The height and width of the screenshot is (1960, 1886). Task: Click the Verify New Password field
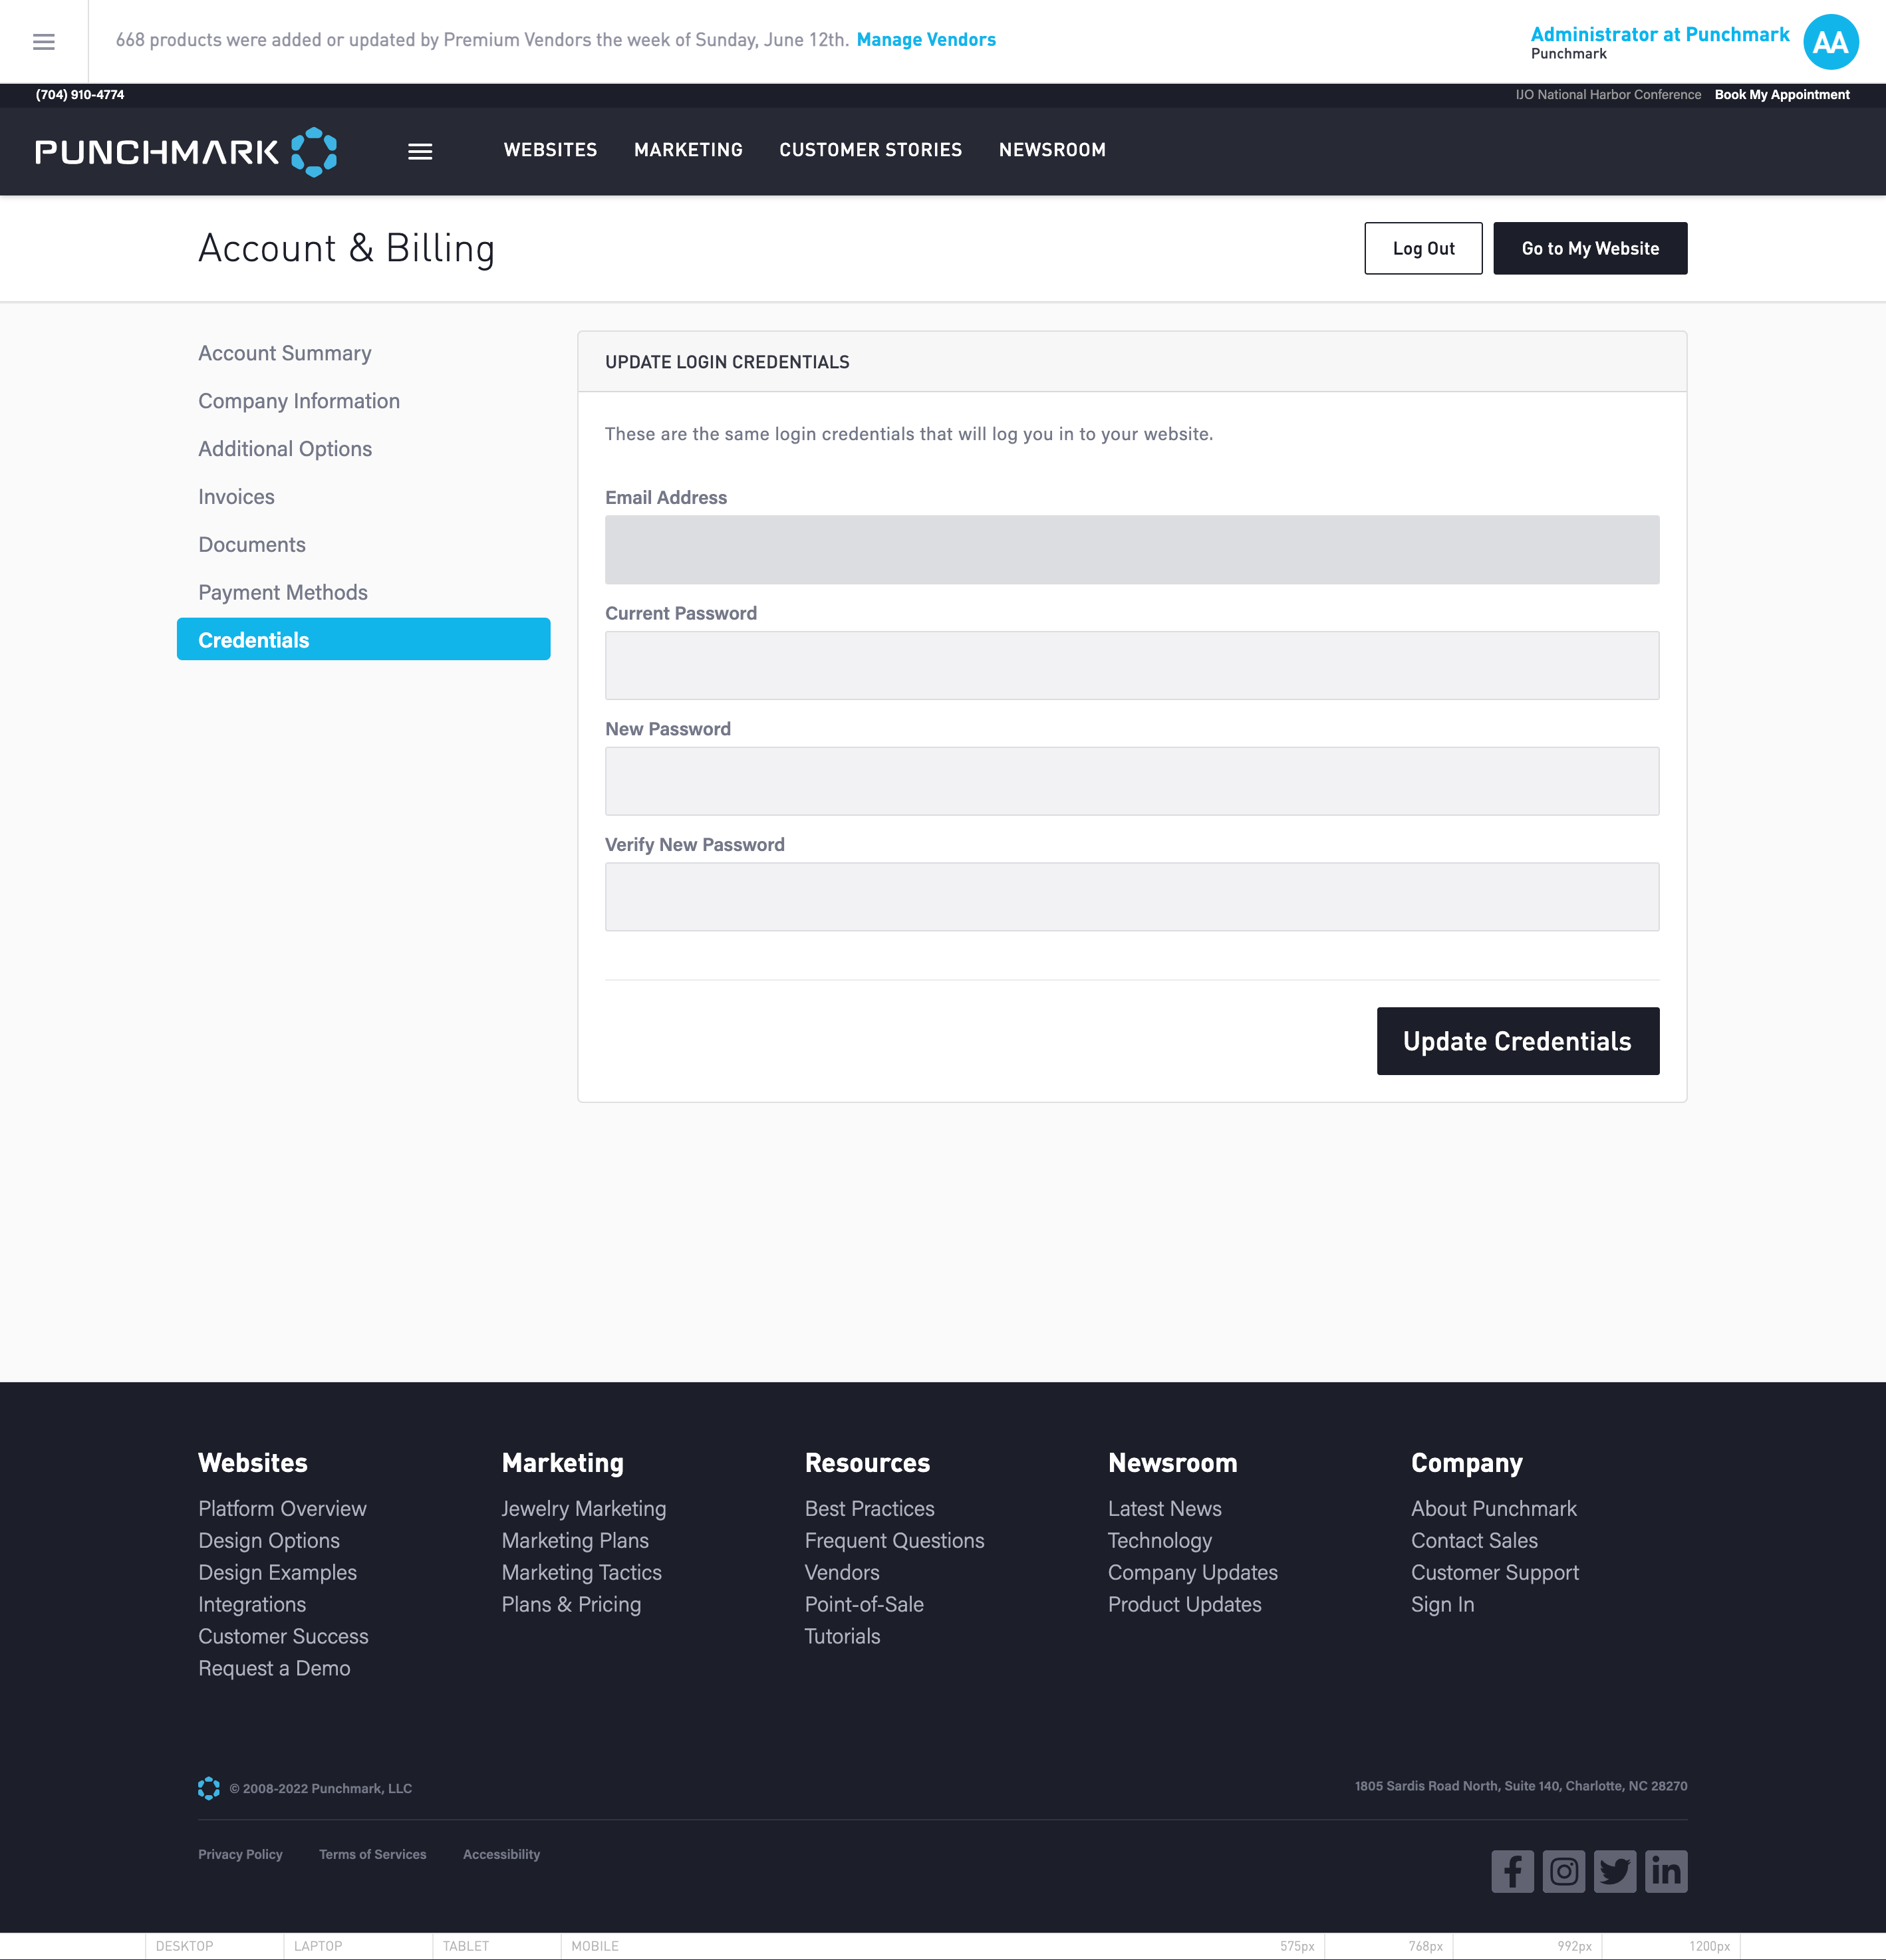[x=1131, y=897]
